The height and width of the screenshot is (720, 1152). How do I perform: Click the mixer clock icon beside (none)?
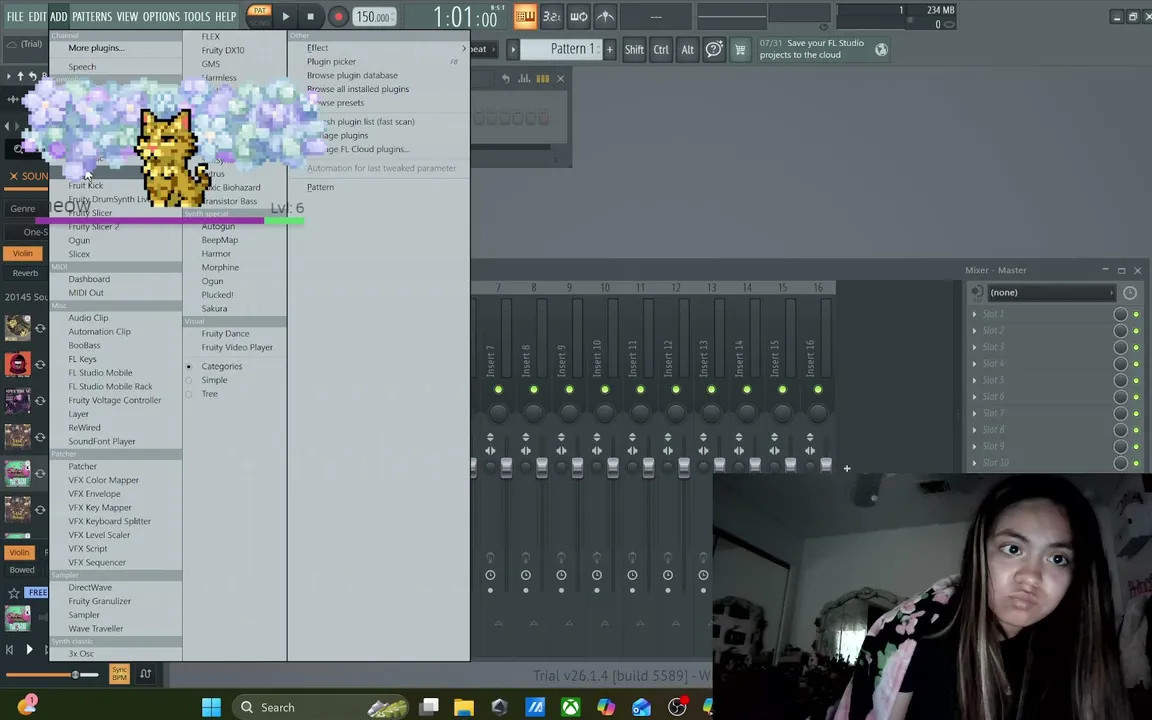(x=1130, y=292)
